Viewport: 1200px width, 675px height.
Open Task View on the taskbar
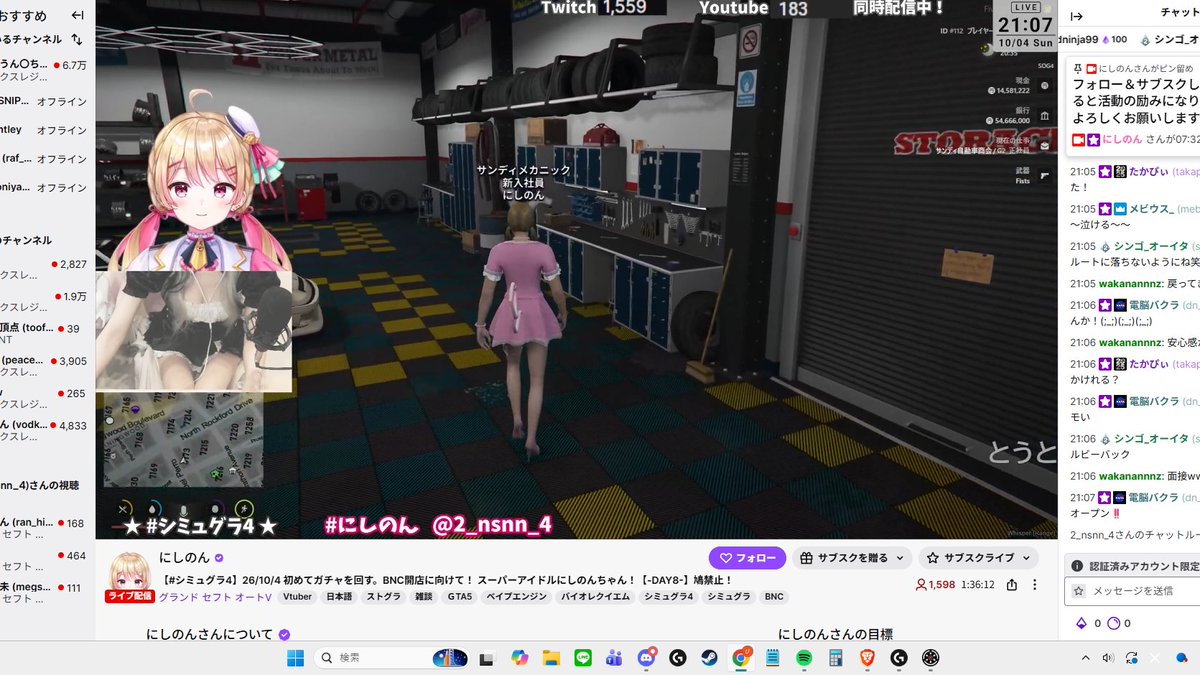[x=487, y=658]
